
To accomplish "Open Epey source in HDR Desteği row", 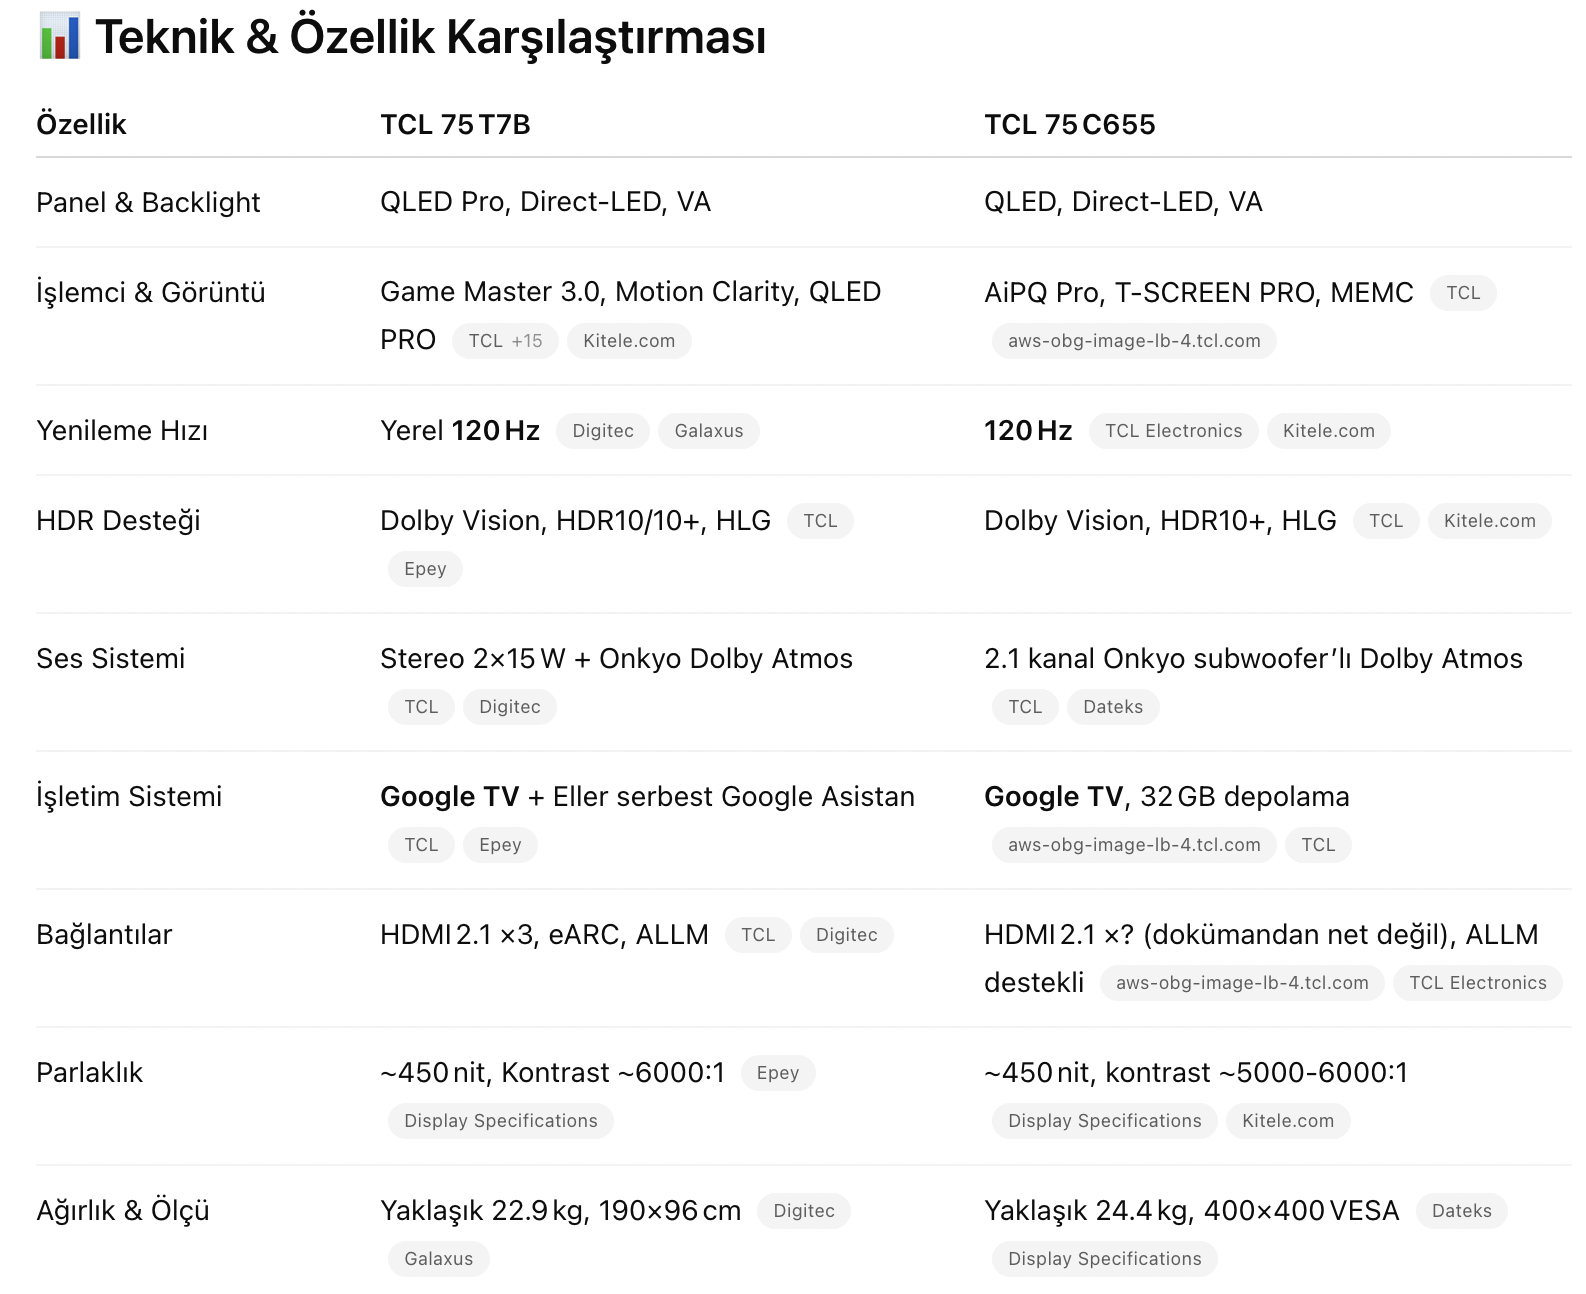I will coord(425,569).
